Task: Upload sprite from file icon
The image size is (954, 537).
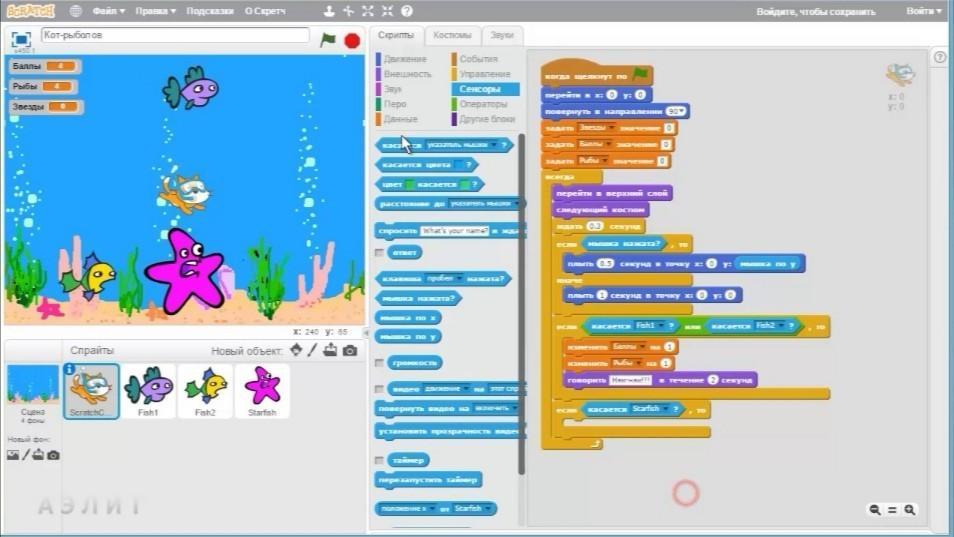Action: pos(330,350)
